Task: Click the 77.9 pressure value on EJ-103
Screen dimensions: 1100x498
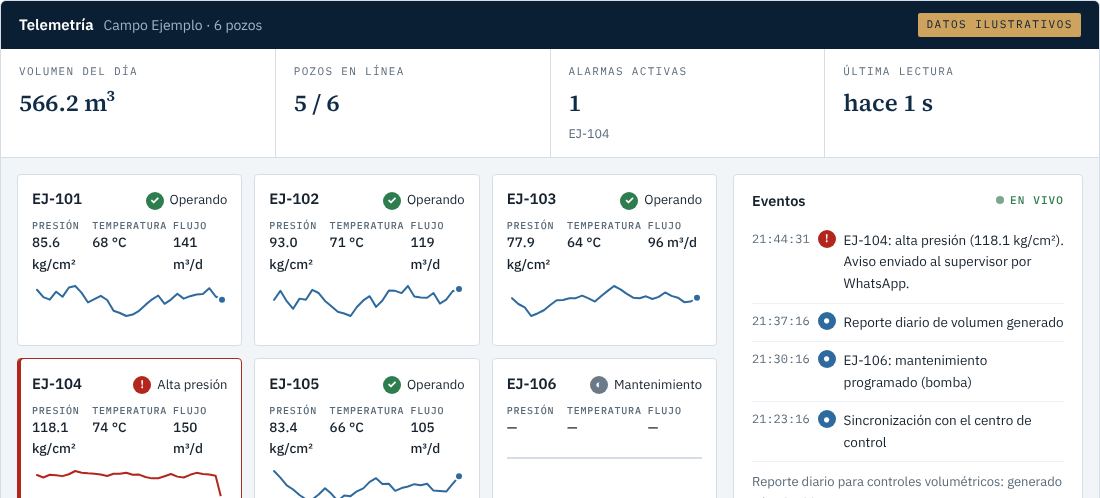Action: pos(521,243)
